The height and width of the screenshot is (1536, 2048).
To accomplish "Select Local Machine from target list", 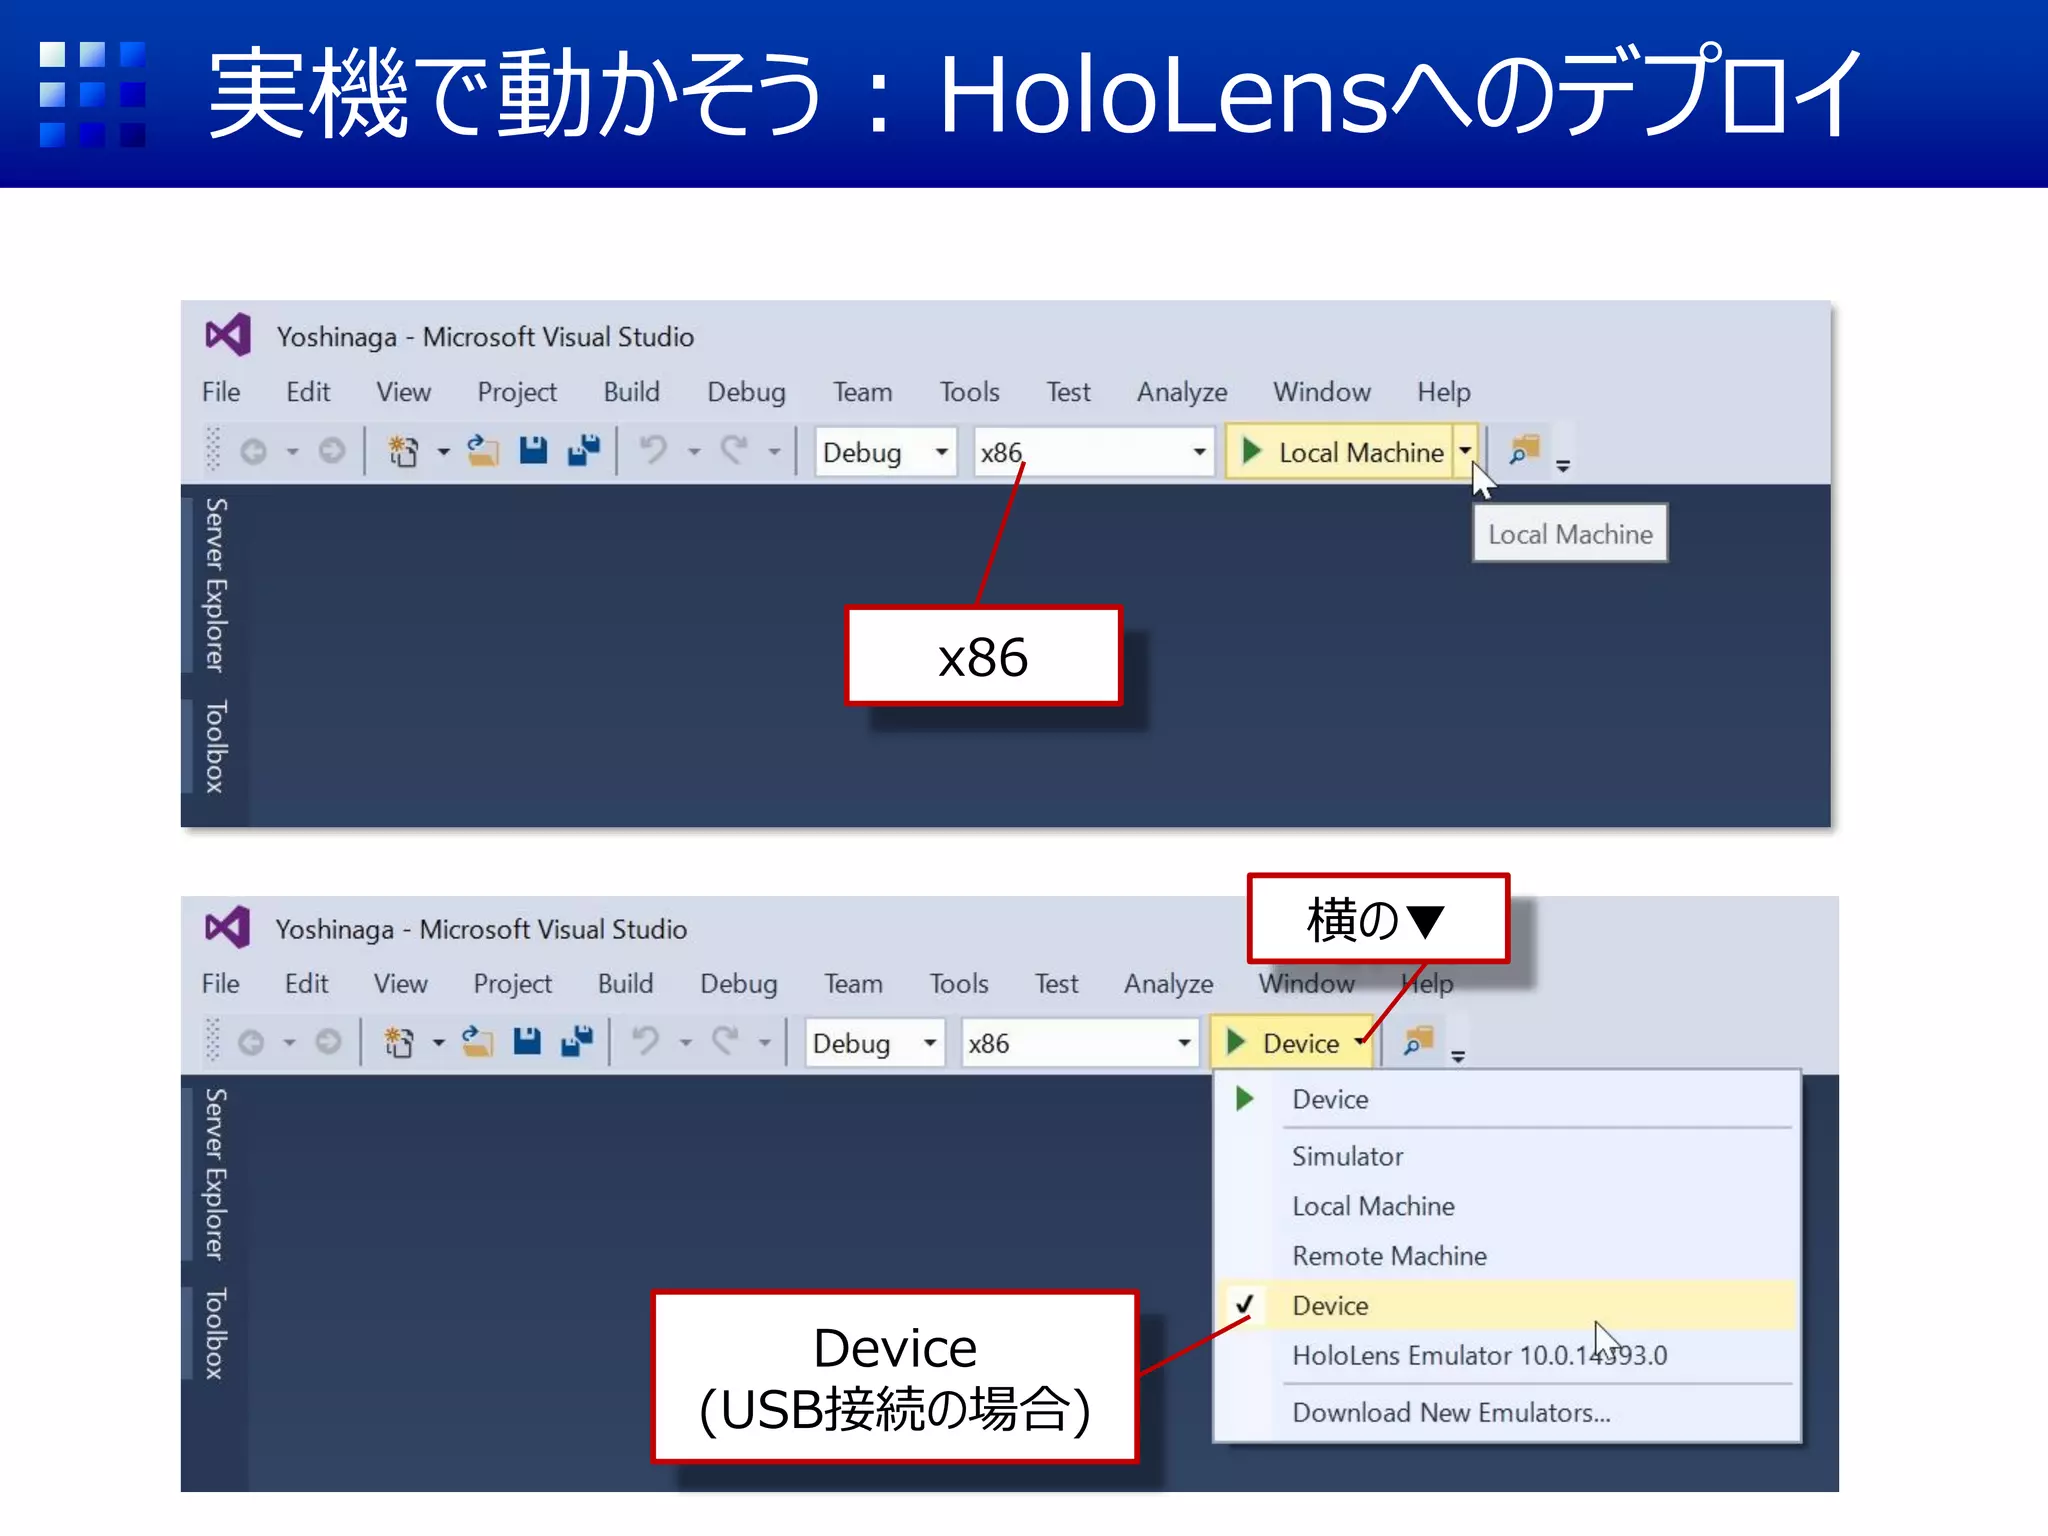I will click(x=1507, y=1206).
